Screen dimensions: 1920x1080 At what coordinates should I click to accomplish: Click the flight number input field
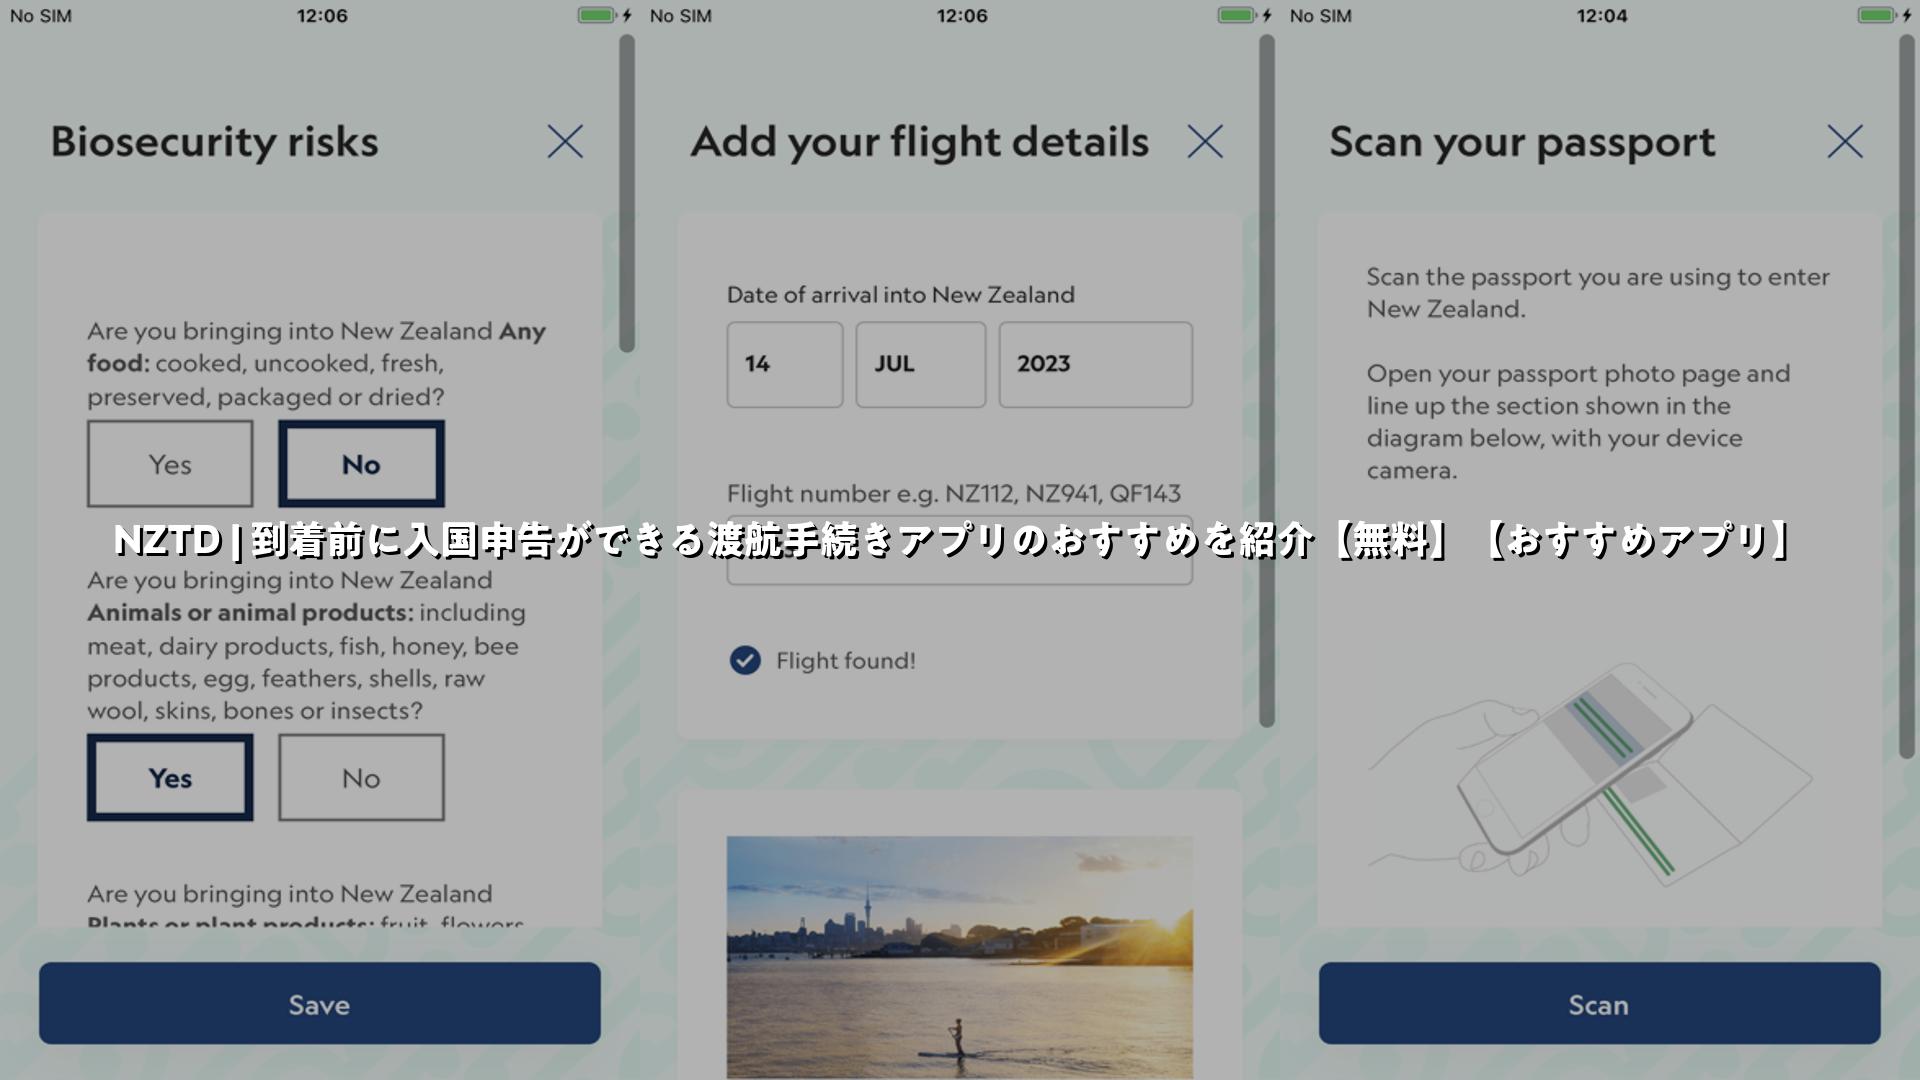pyautogui.click(x=960, y=552)
